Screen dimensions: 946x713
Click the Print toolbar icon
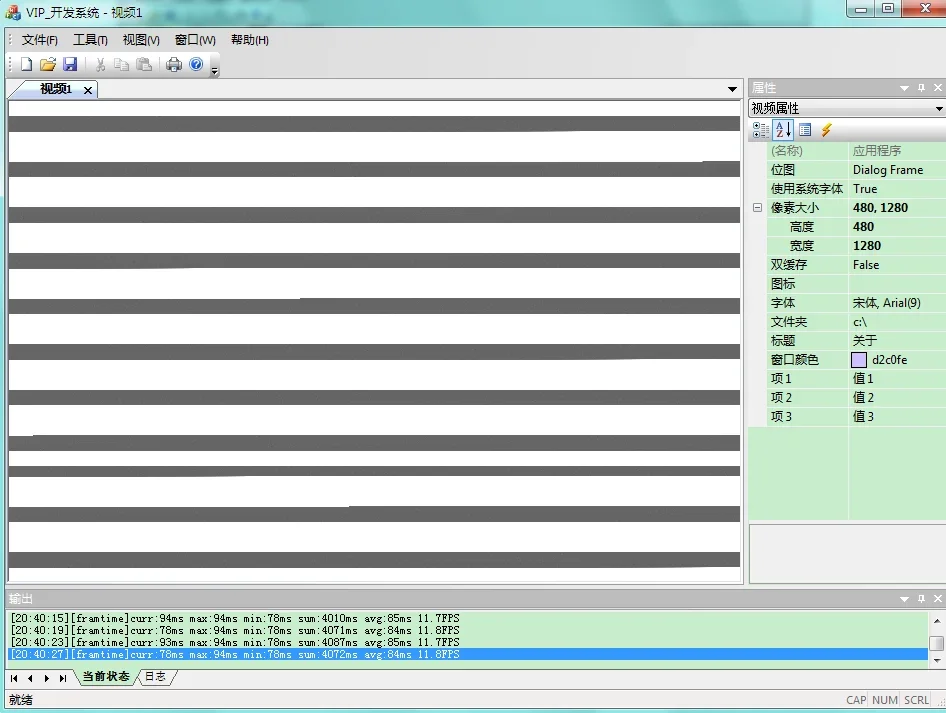pyautogui.click(x=174, y=64)
